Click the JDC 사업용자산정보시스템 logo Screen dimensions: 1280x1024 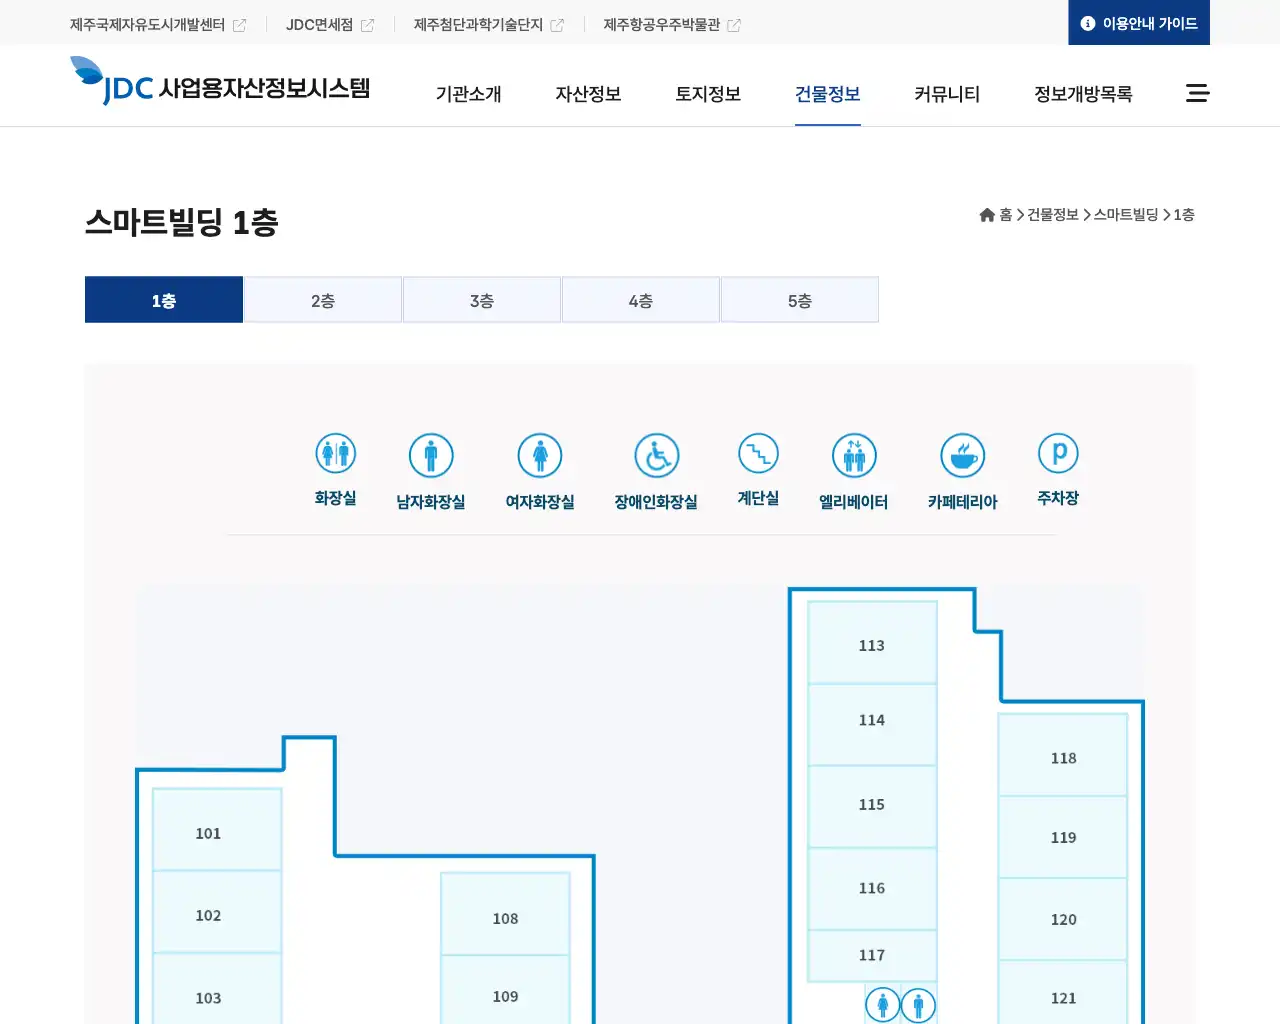click(x=220, y=82)
